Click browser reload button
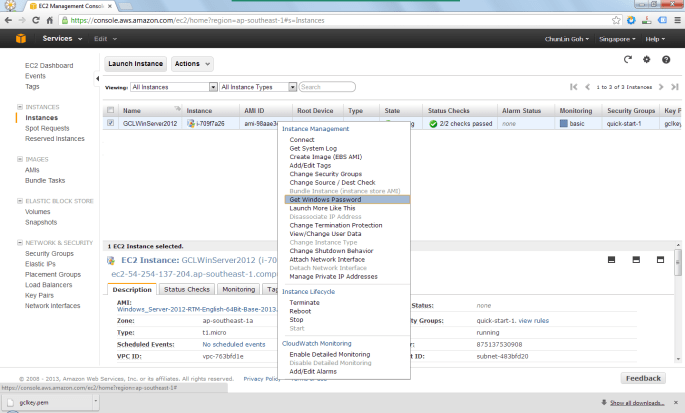The height and width of the screenshot is (413, 685). 36,20
